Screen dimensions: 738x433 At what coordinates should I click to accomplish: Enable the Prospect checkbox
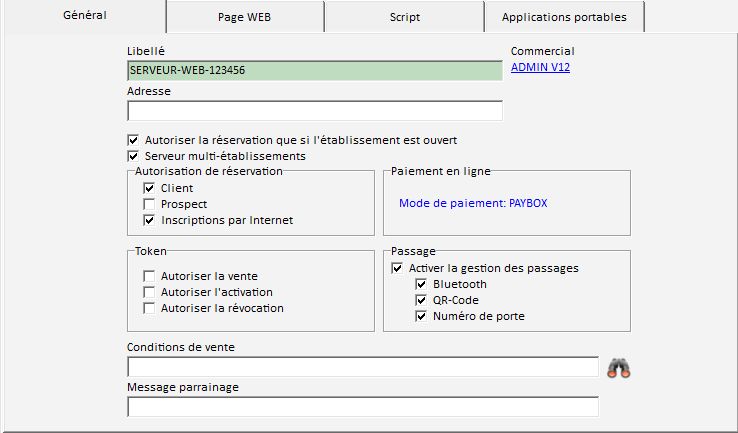point(149,204)
